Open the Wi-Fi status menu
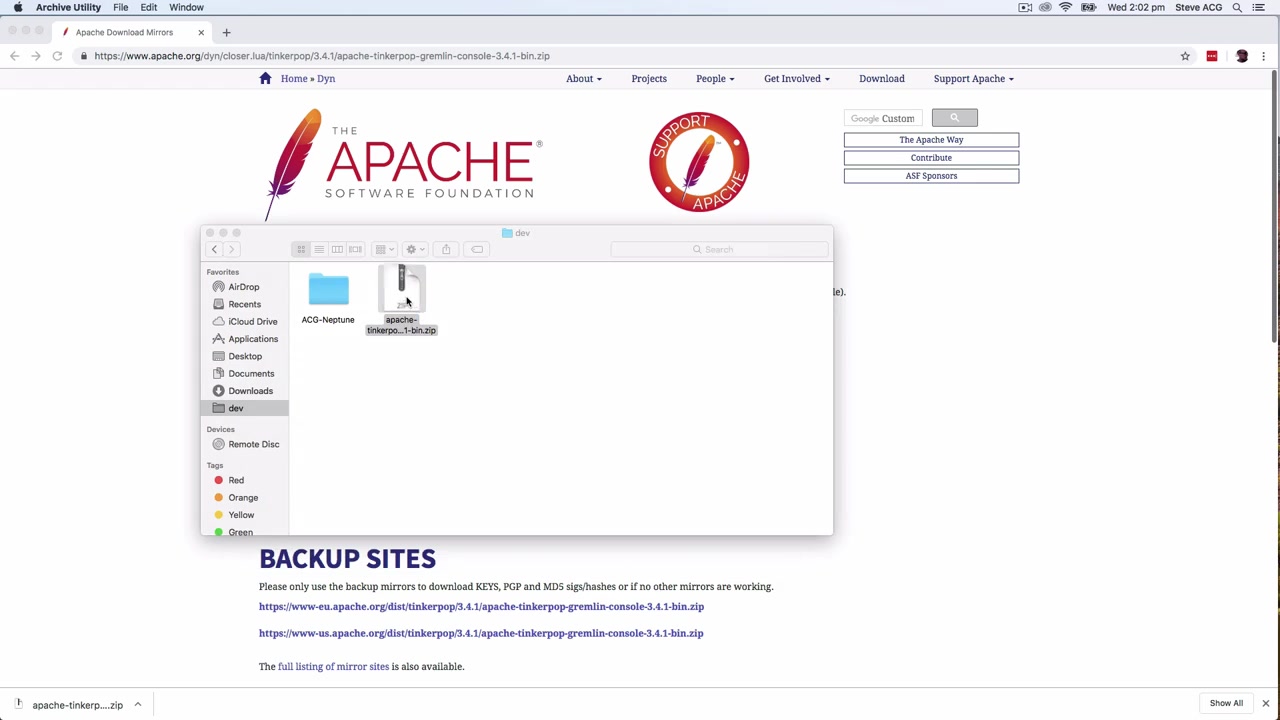The height and width of the screenshot is (720, 1280). [x=1066, y=7]
